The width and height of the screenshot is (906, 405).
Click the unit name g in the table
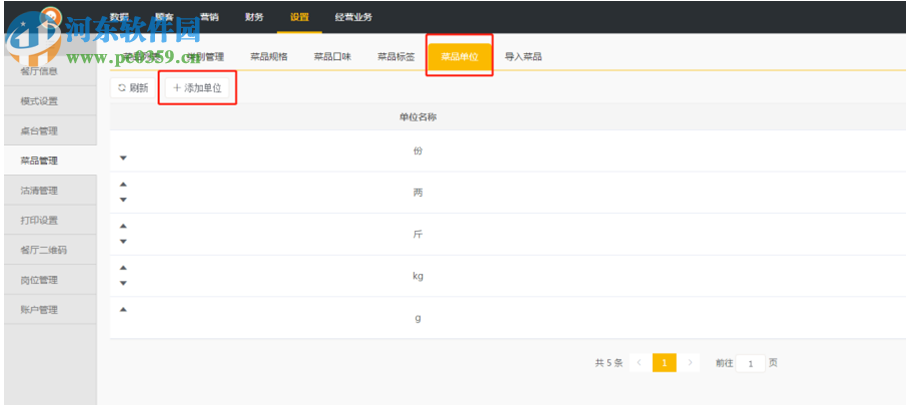pyautogui.click(x=418, y=318)
